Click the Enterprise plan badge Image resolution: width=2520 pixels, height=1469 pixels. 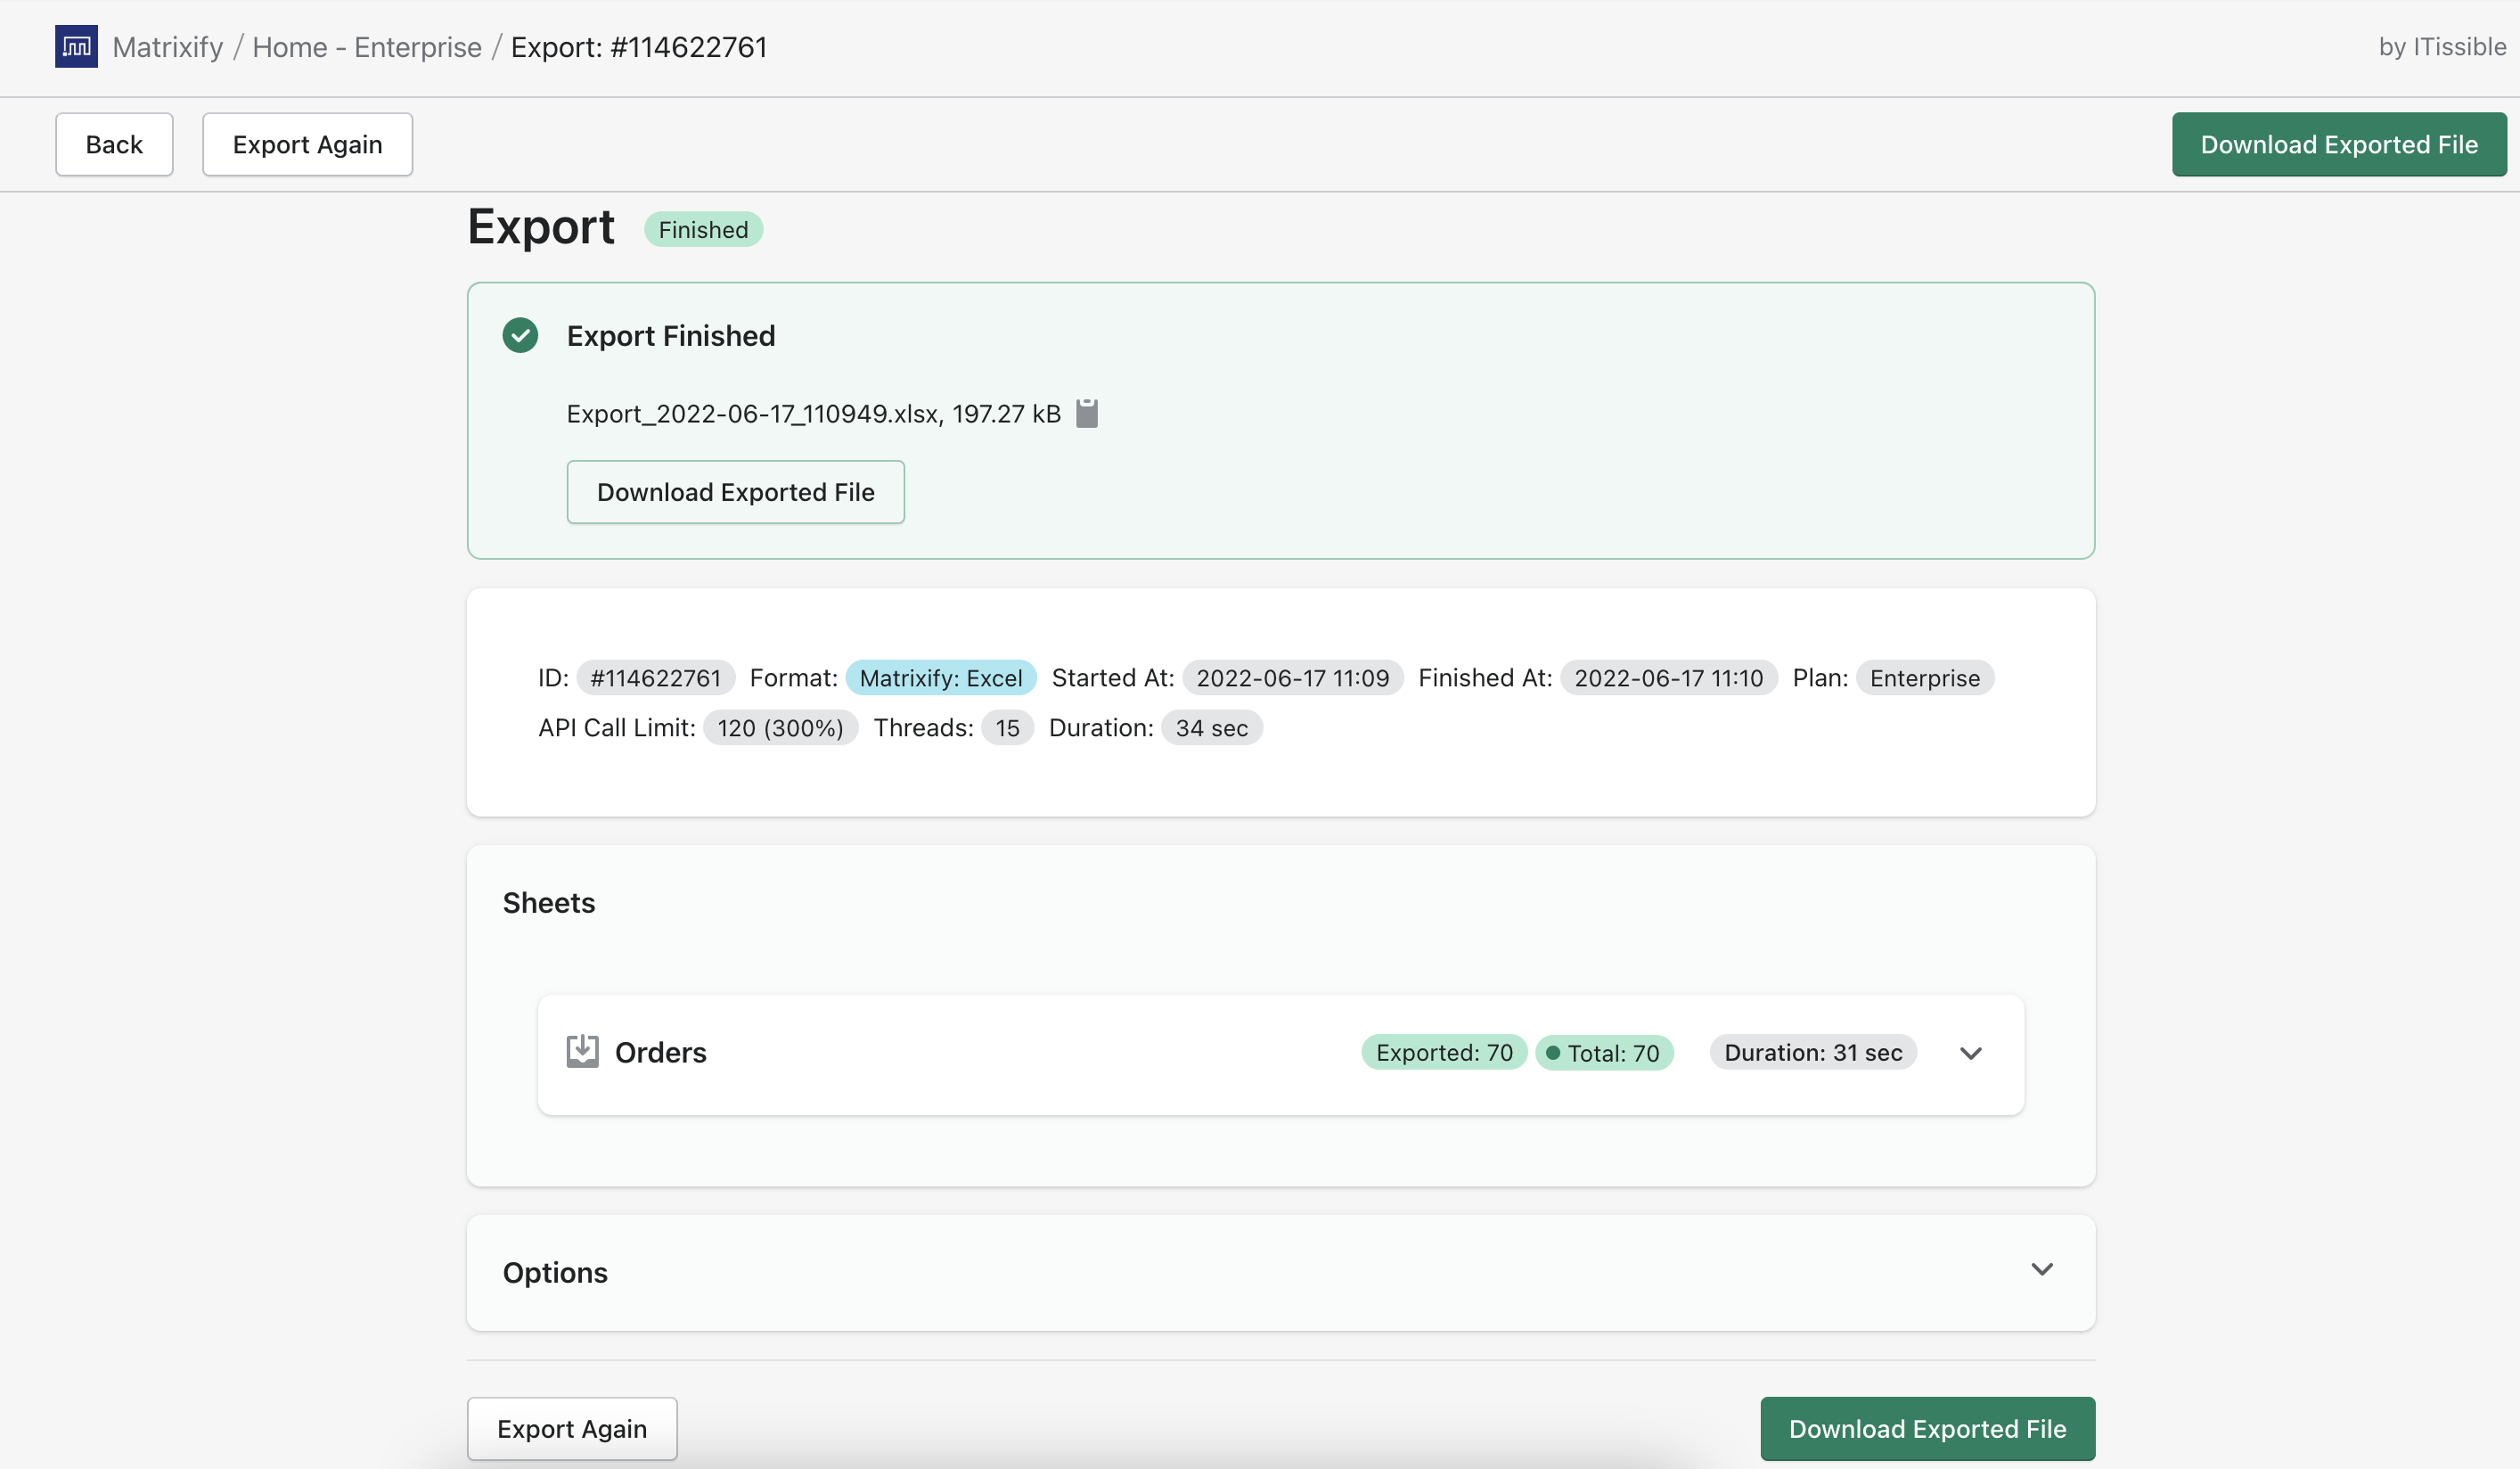click(1924, 677)
